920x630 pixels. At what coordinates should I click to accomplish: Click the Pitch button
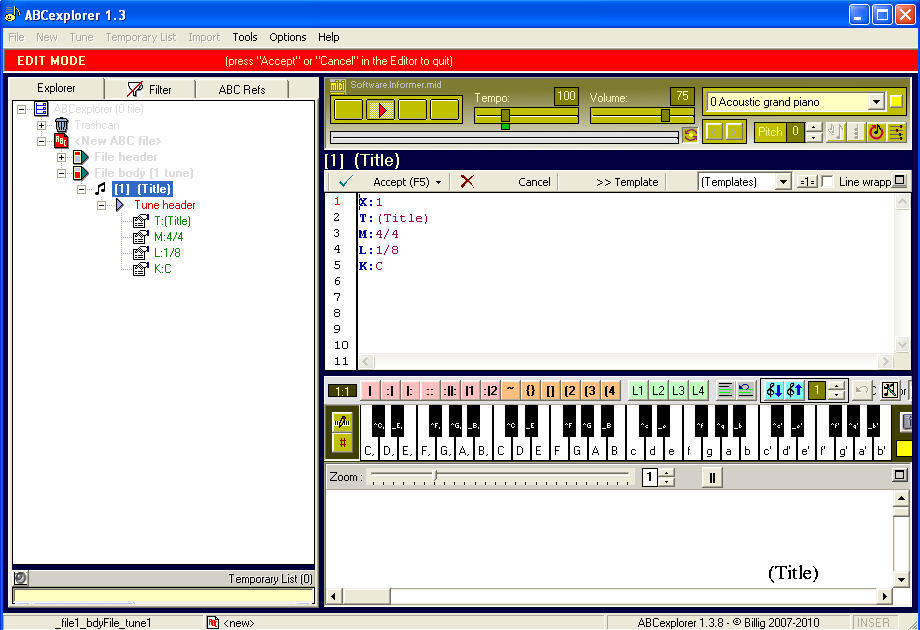(x=770, y=132)
